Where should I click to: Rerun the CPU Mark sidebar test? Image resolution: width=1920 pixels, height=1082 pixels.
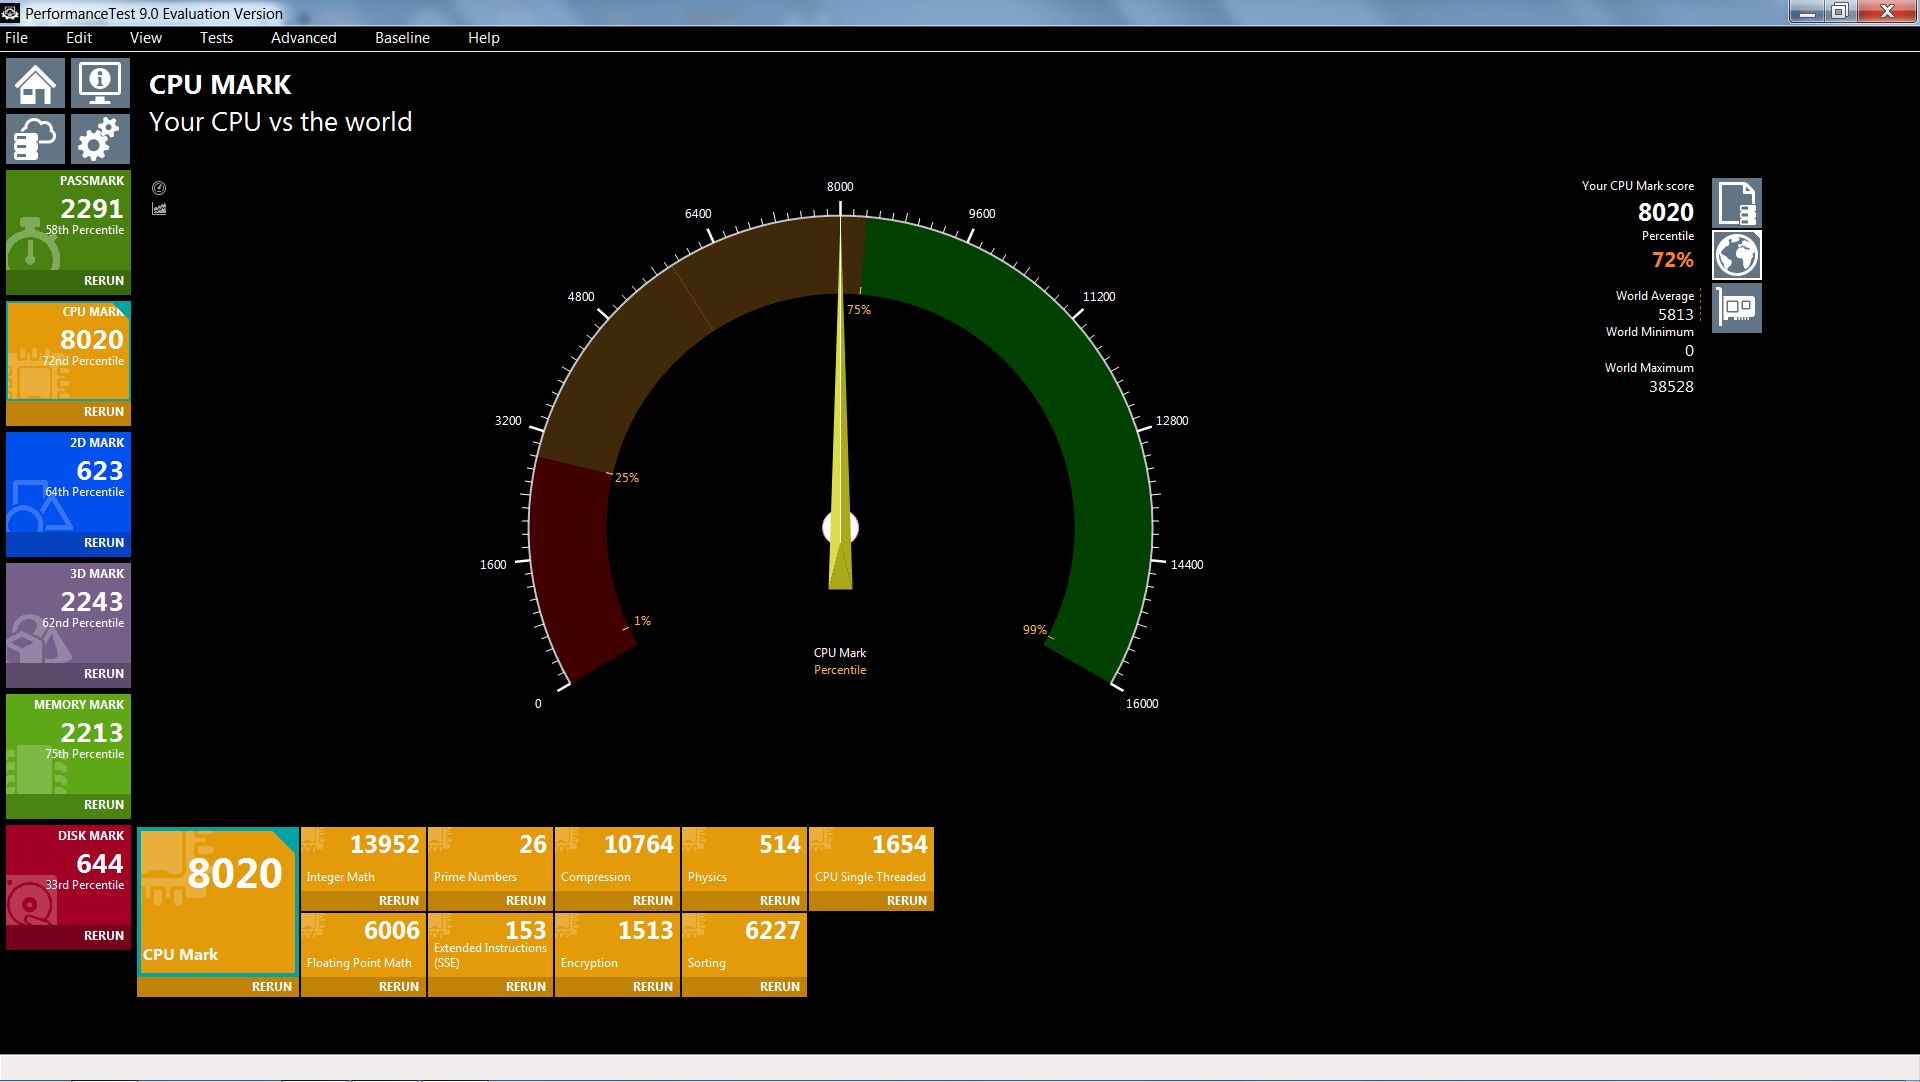coord(104,412)
